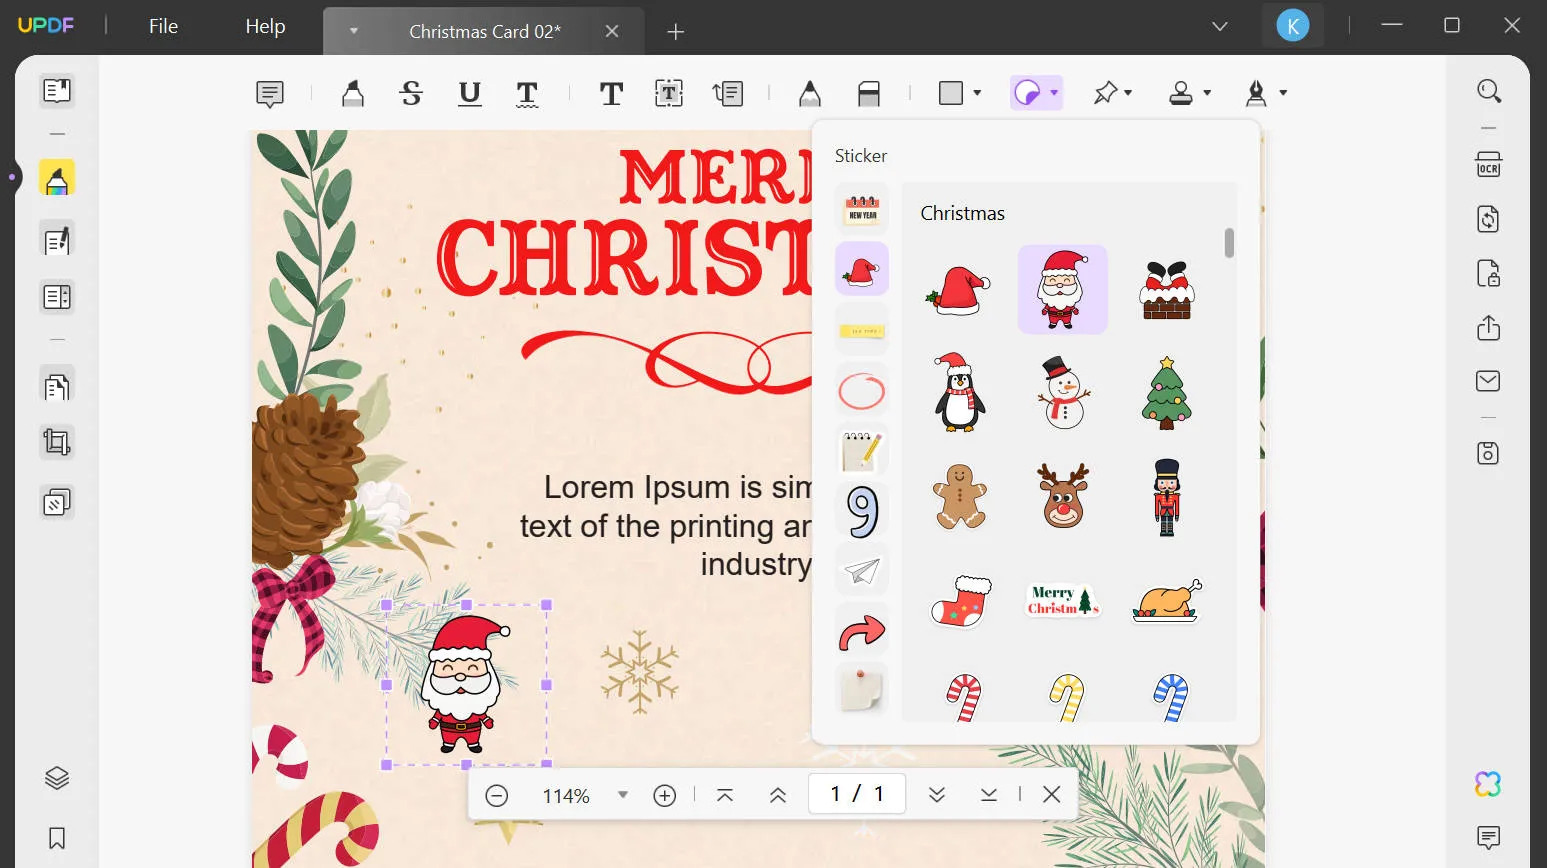Image resolution: width=1547 pixels, height=868 pixels.
Task: Open the Share panel from the right sidebar
Action: (1488, 327)
